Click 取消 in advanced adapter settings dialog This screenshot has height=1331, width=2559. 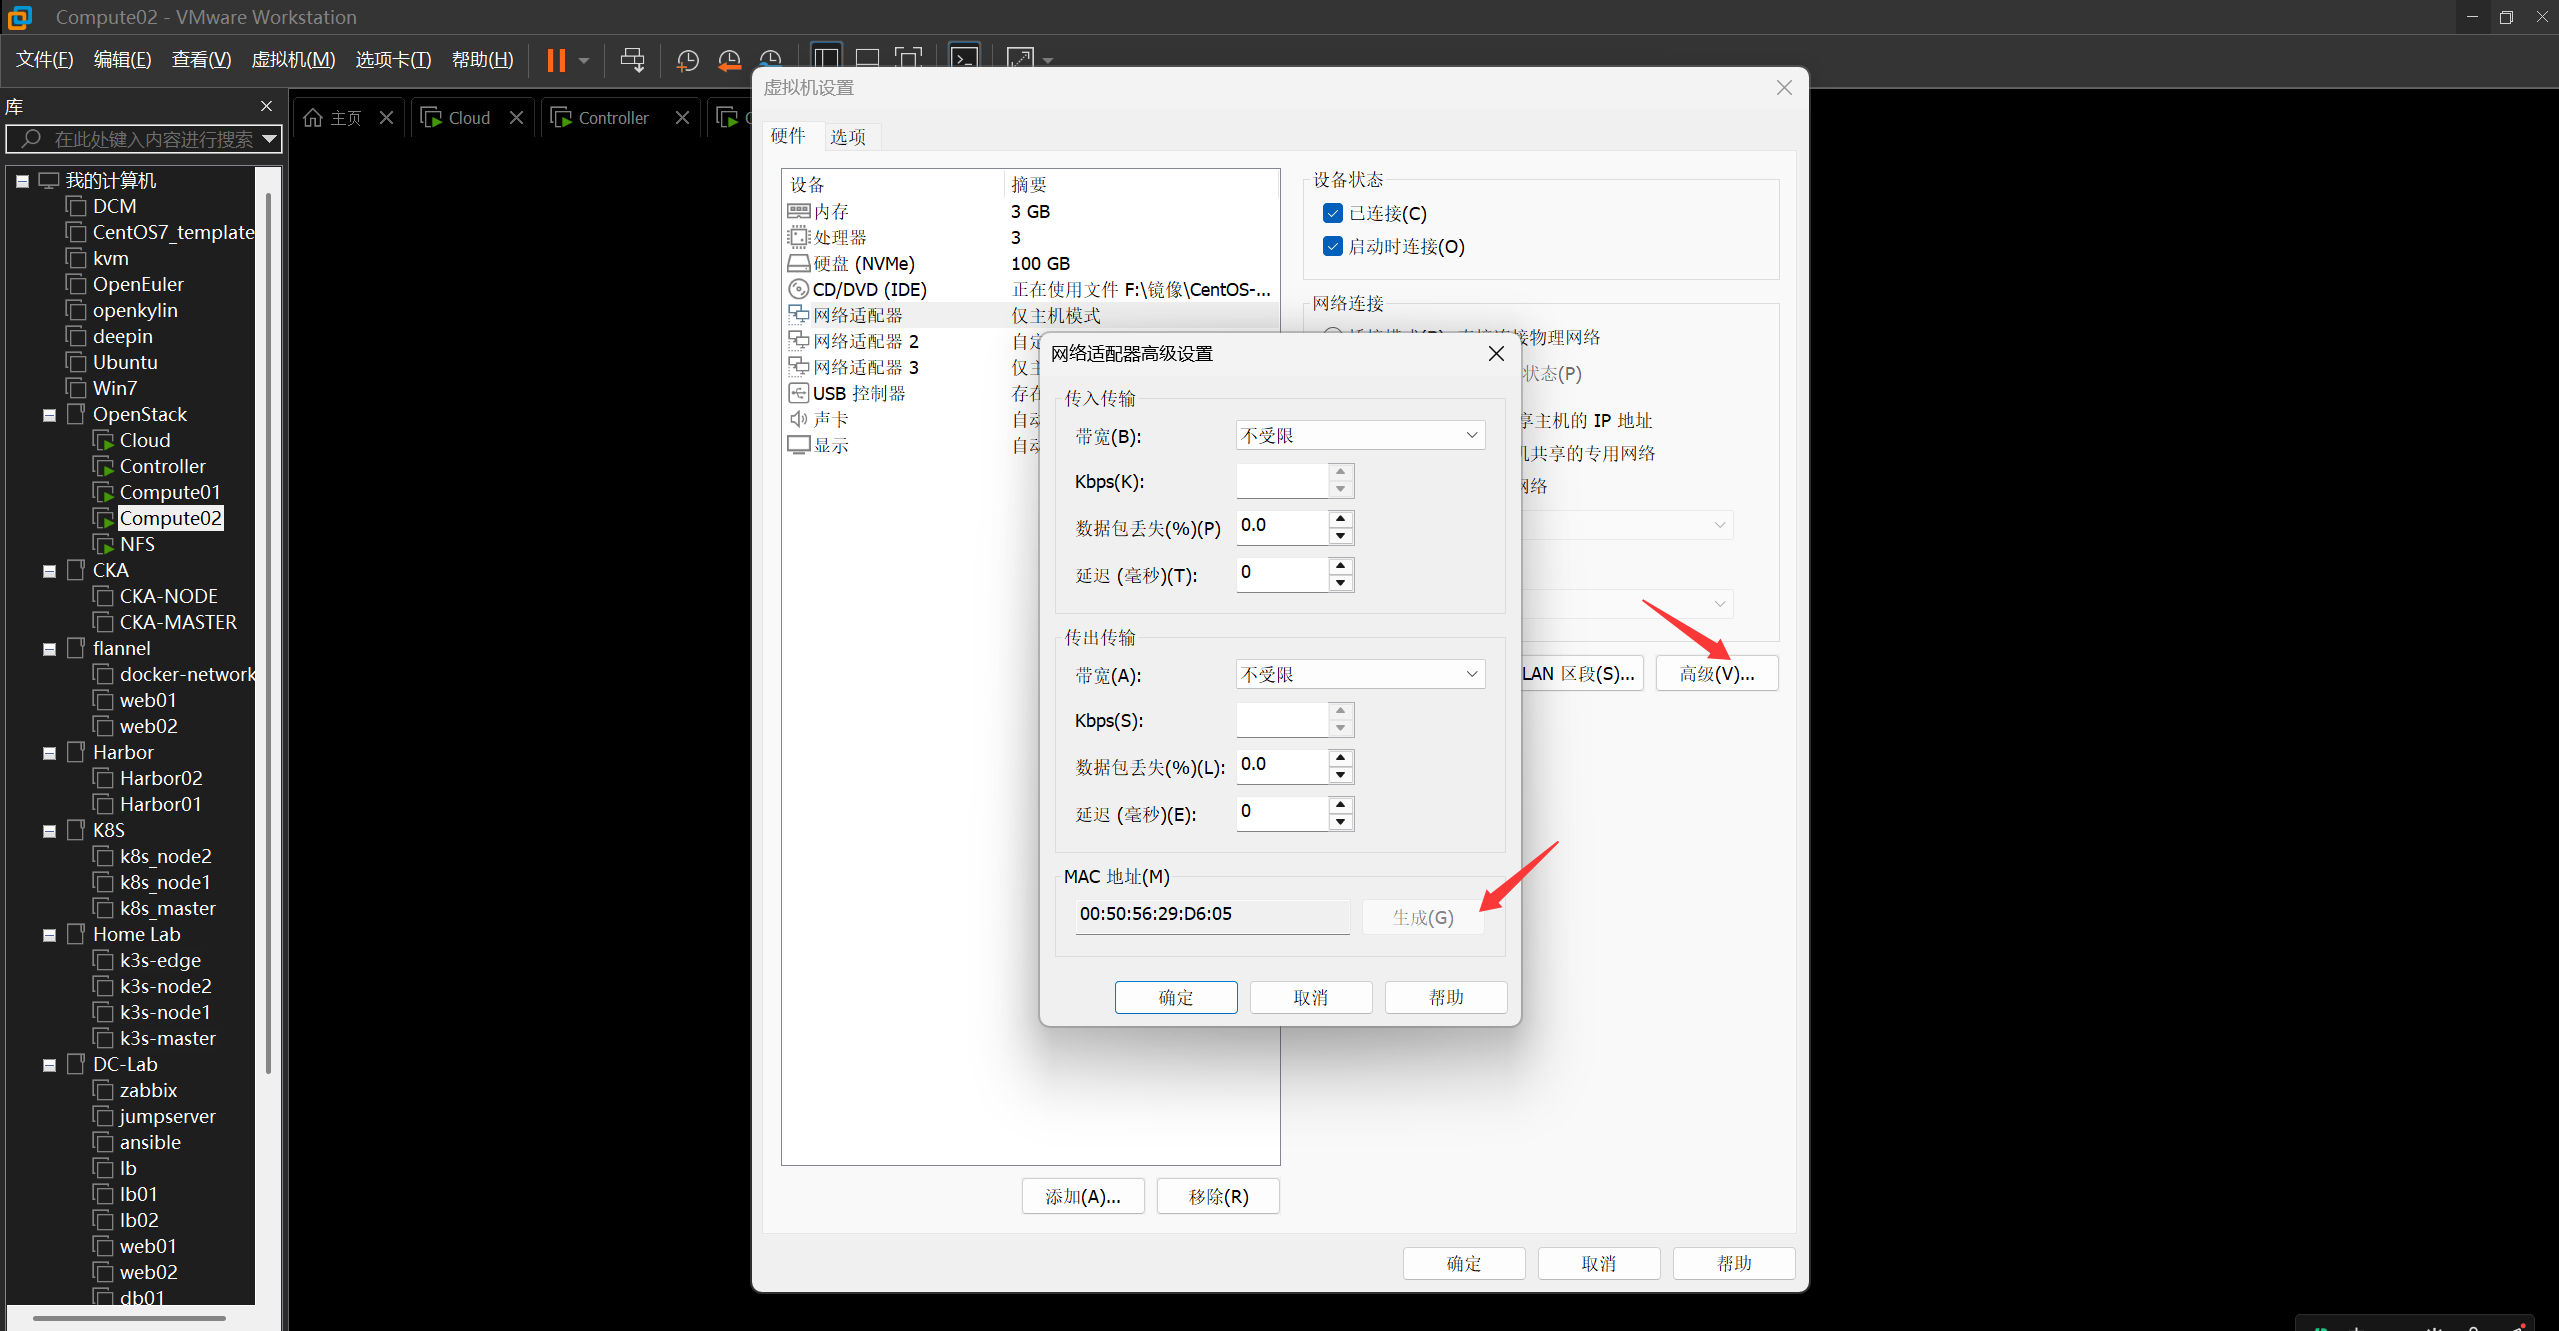1311,997
